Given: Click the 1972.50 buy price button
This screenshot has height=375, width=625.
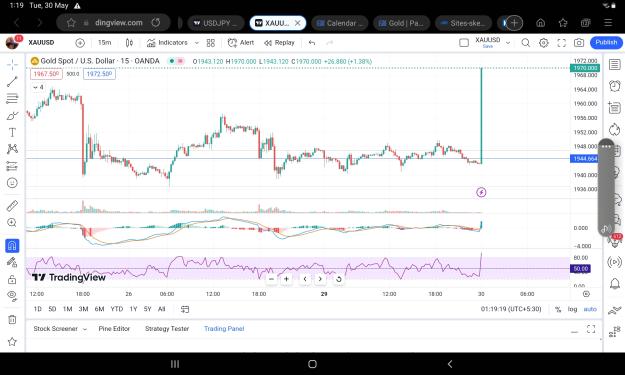Looking at the screenshot, I should pos(99,74).
